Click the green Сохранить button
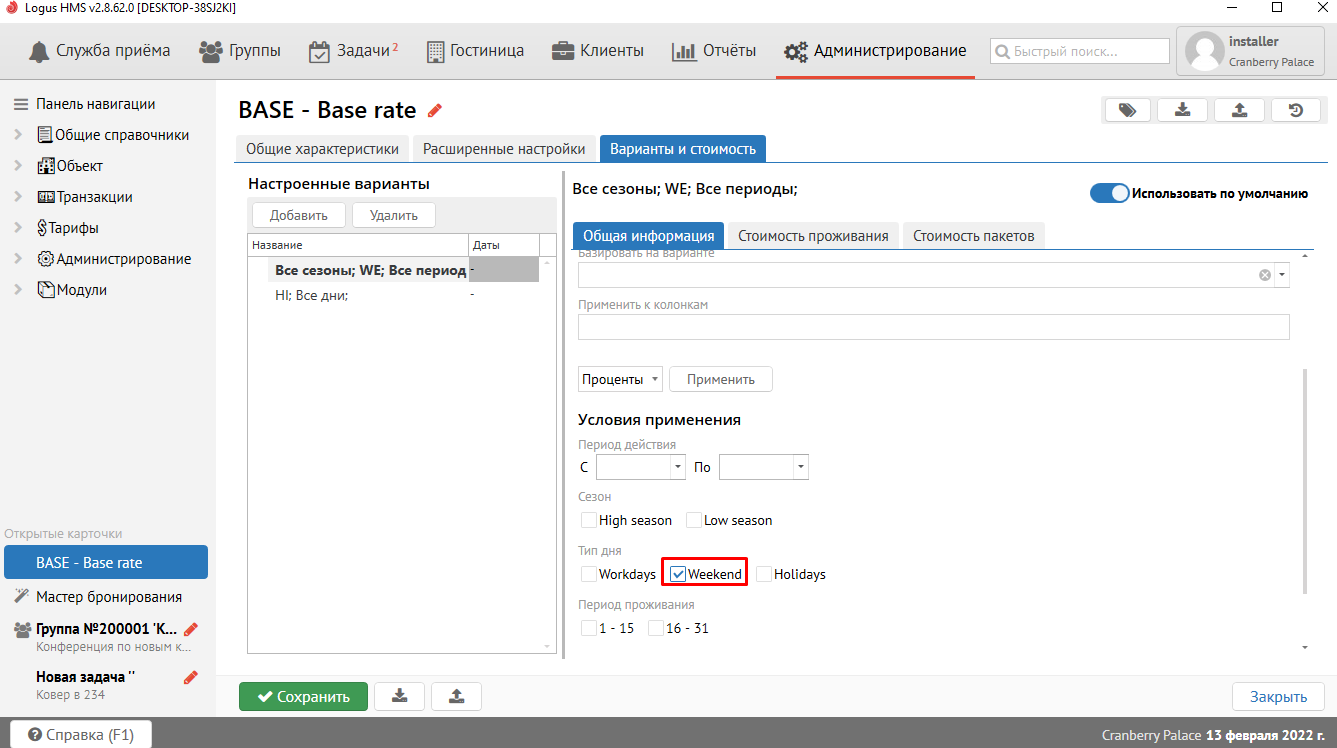Screen dimensions: 1337x748 click(x=303, y=697)
